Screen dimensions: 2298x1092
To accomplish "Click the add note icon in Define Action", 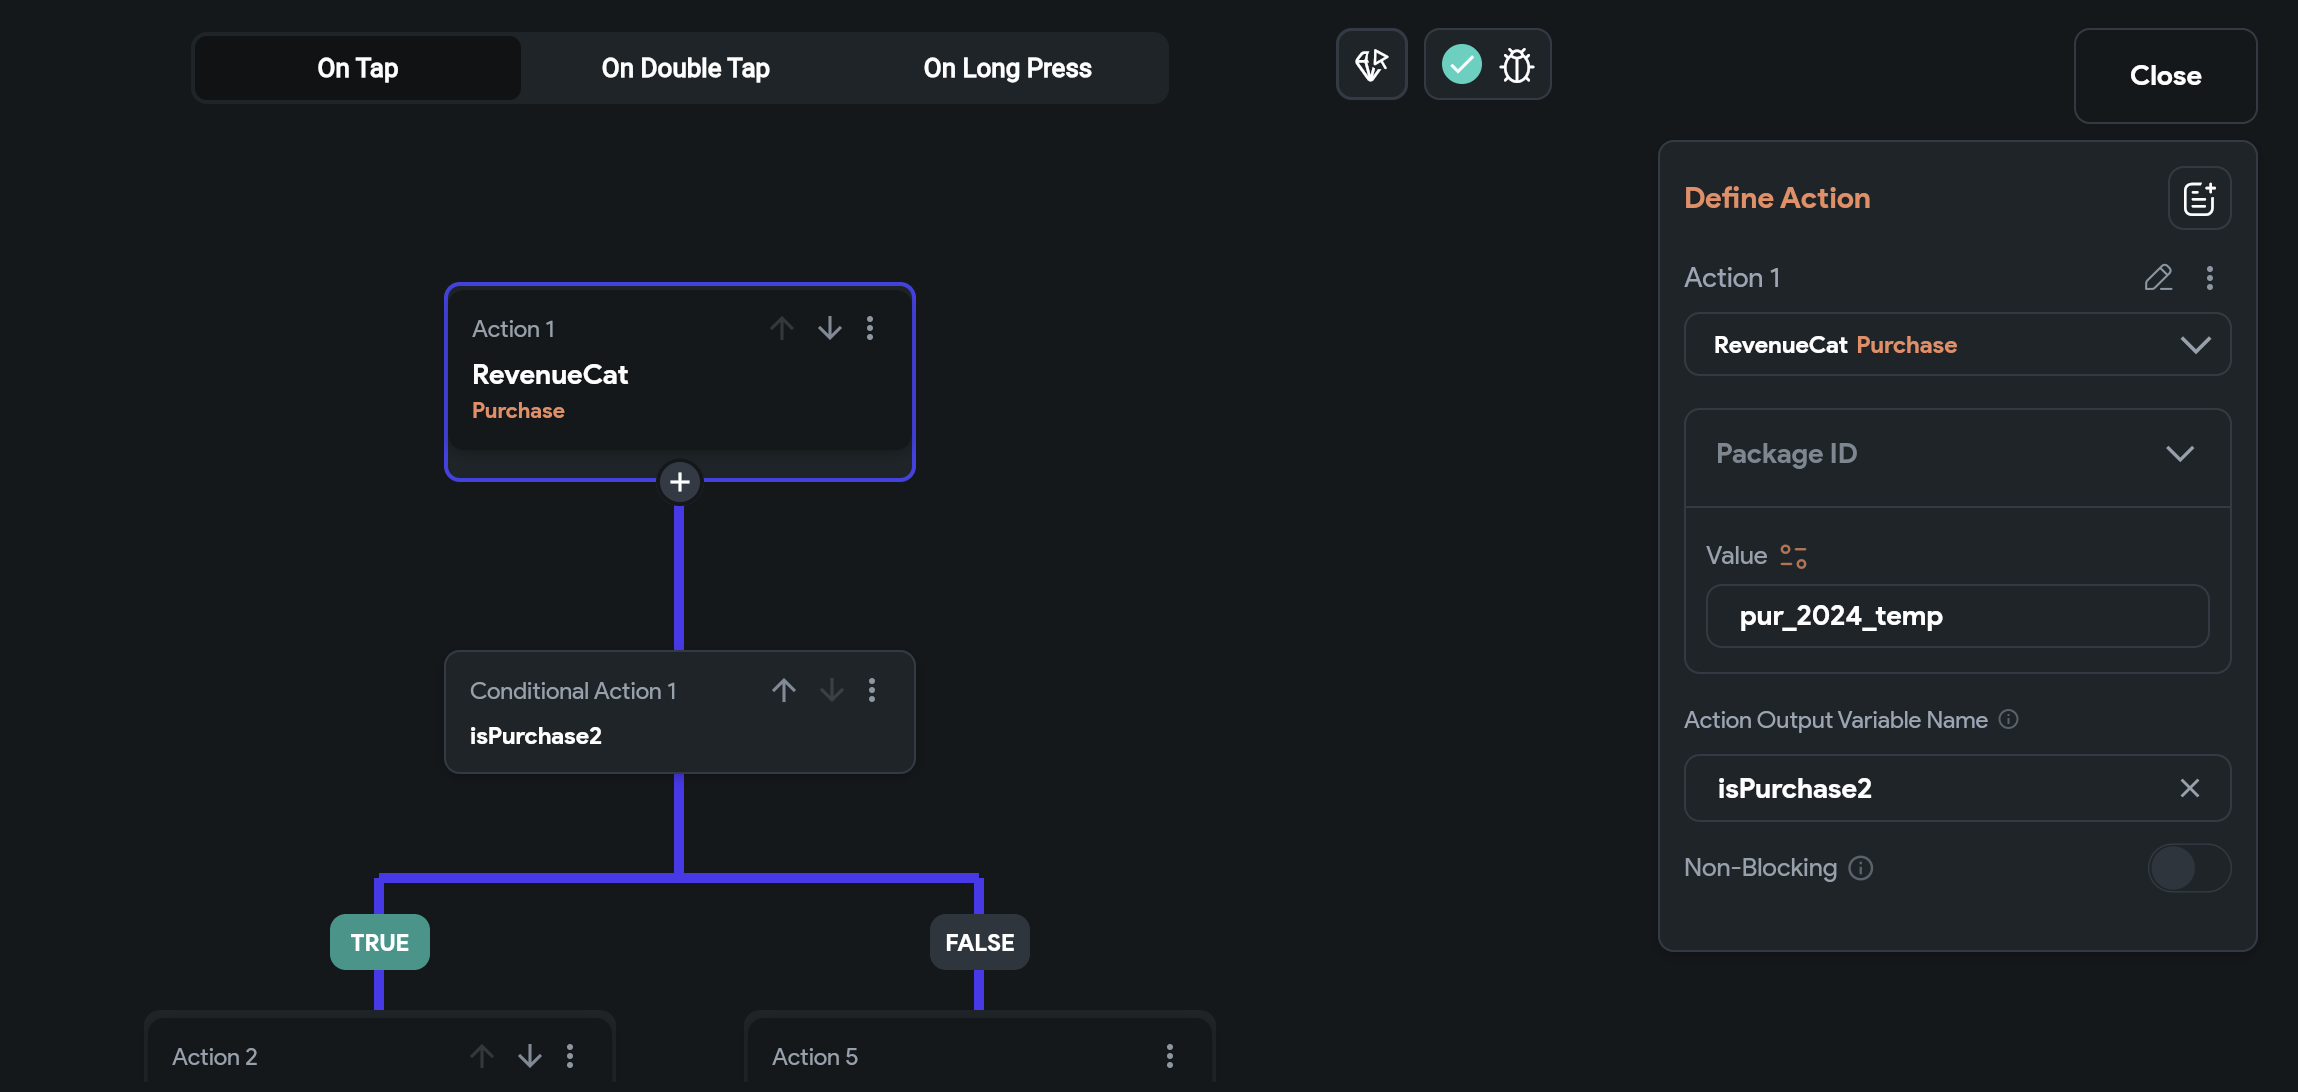I will pyautogui.click(x=2199, y=198).
